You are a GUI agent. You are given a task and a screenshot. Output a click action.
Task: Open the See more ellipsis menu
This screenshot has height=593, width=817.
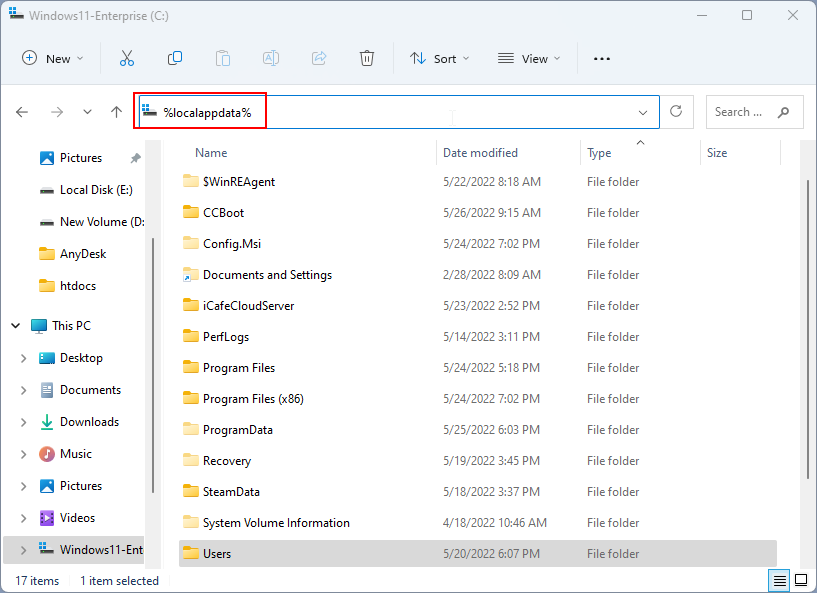pos(601,59)
